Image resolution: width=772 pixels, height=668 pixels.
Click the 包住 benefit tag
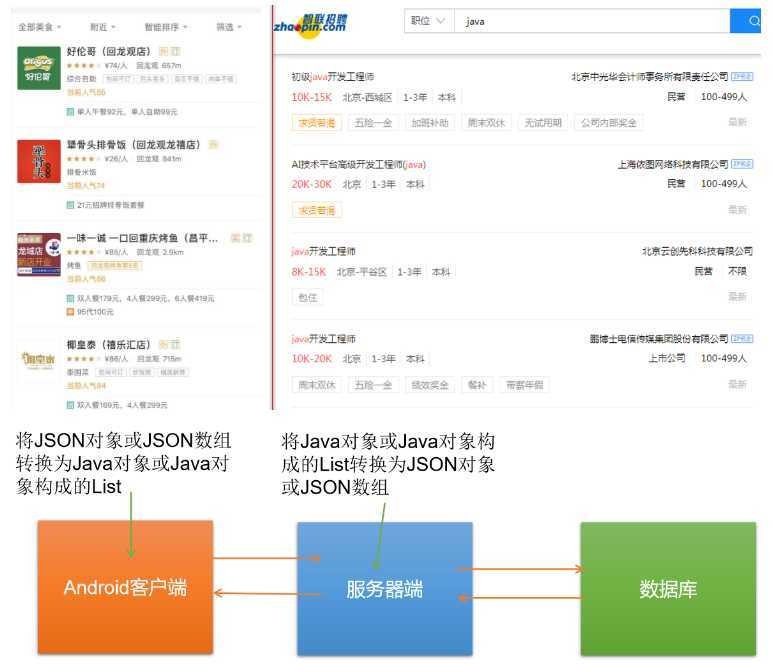coord(308,297)
